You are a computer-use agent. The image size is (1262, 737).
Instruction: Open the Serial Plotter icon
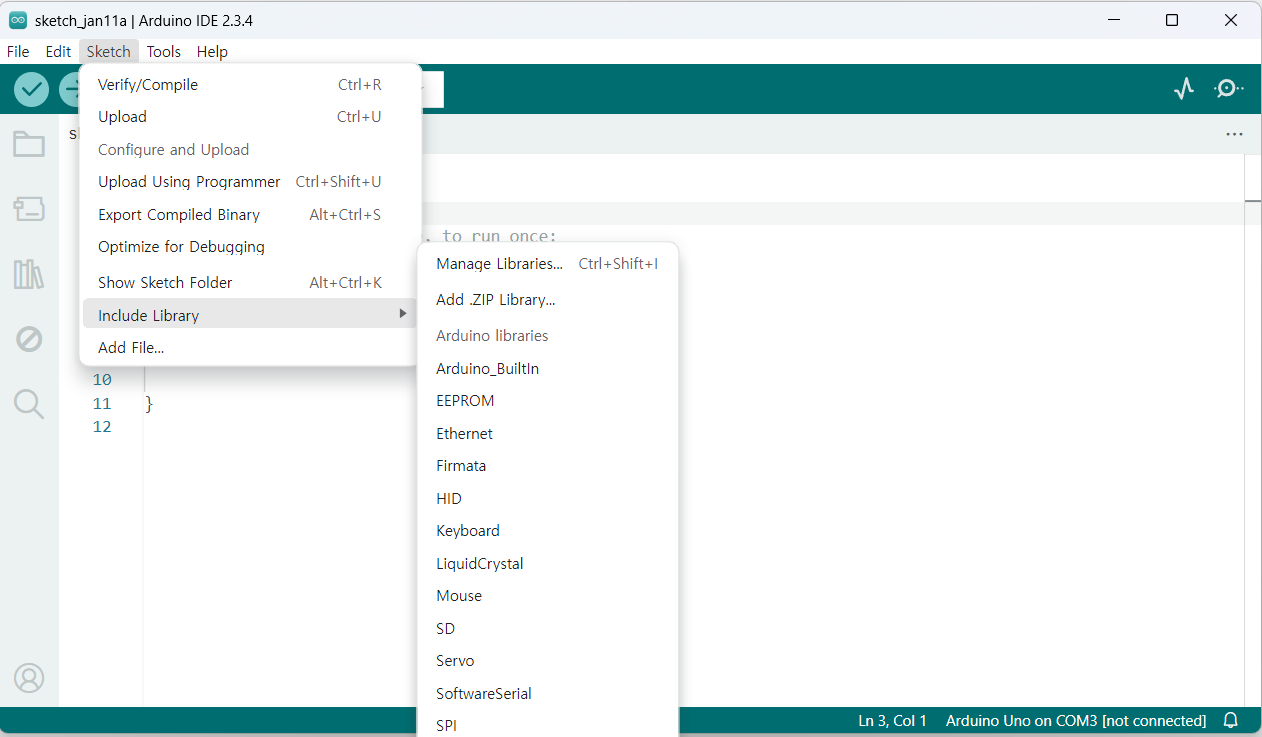pos(1184,89)
